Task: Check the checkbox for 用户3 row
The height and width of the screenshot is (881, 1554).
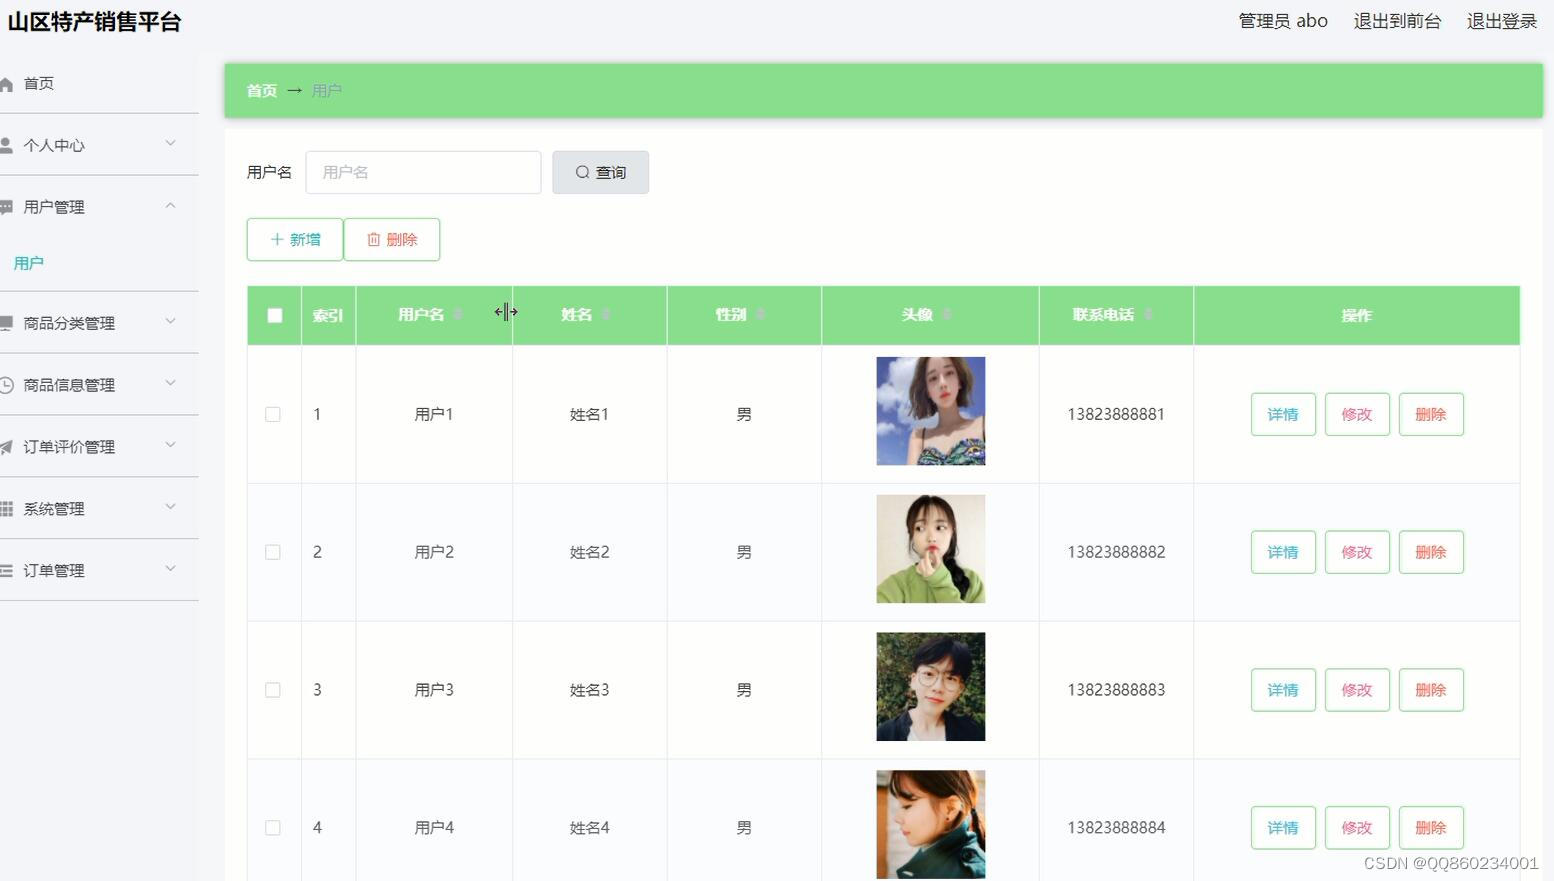Action: (272, 689)
